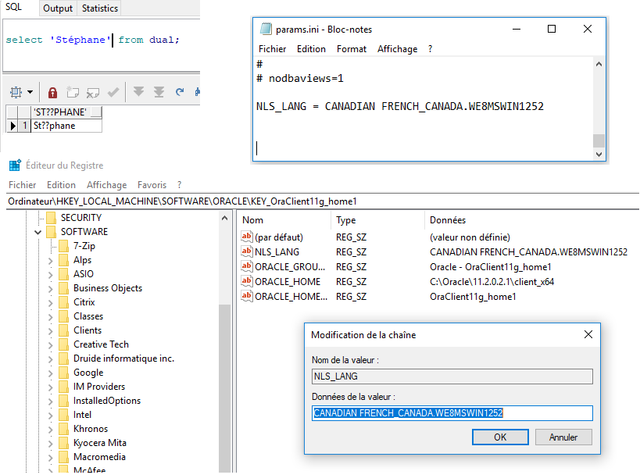
Task: Expand the Business Objects registry key
Action: pos(50,289)
